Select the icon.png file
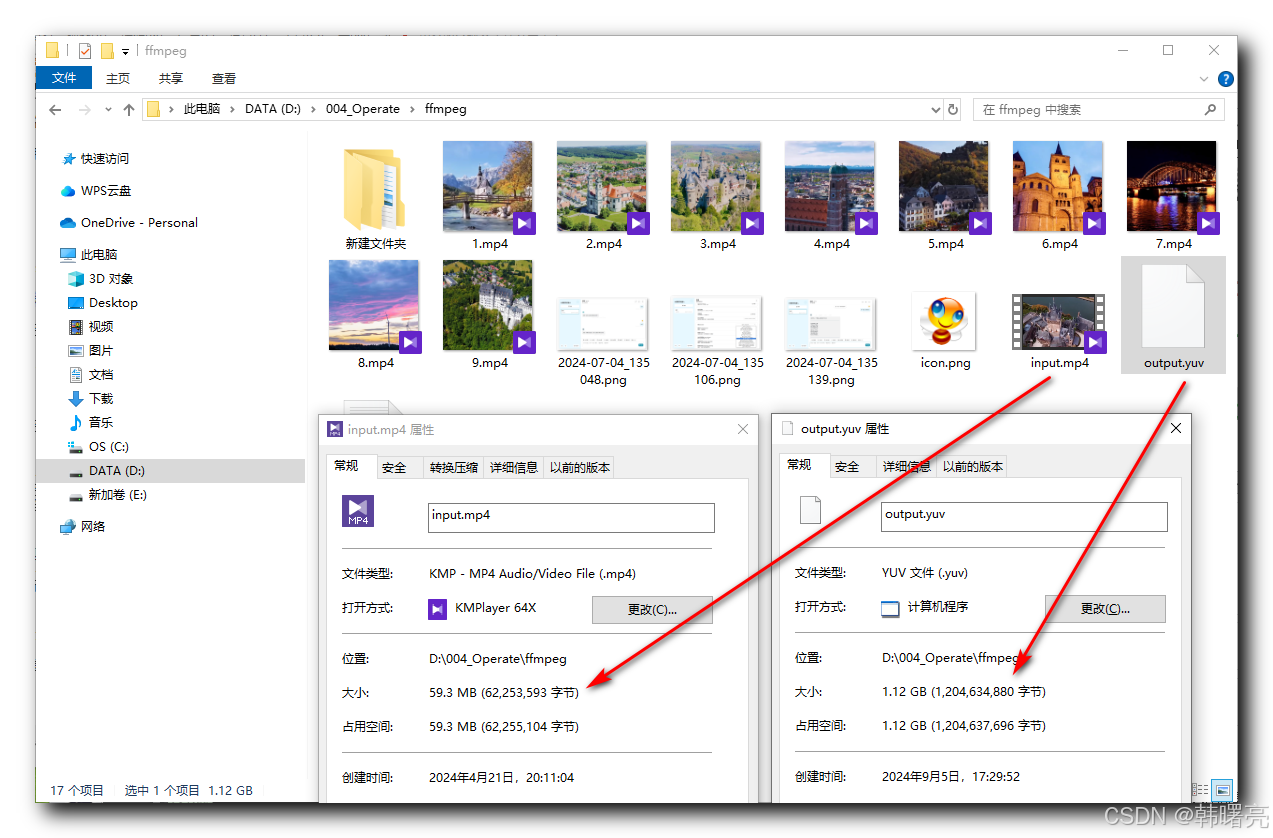This screenshot has height=838, width=1273. pyautogui.click(x=945, y=323)
